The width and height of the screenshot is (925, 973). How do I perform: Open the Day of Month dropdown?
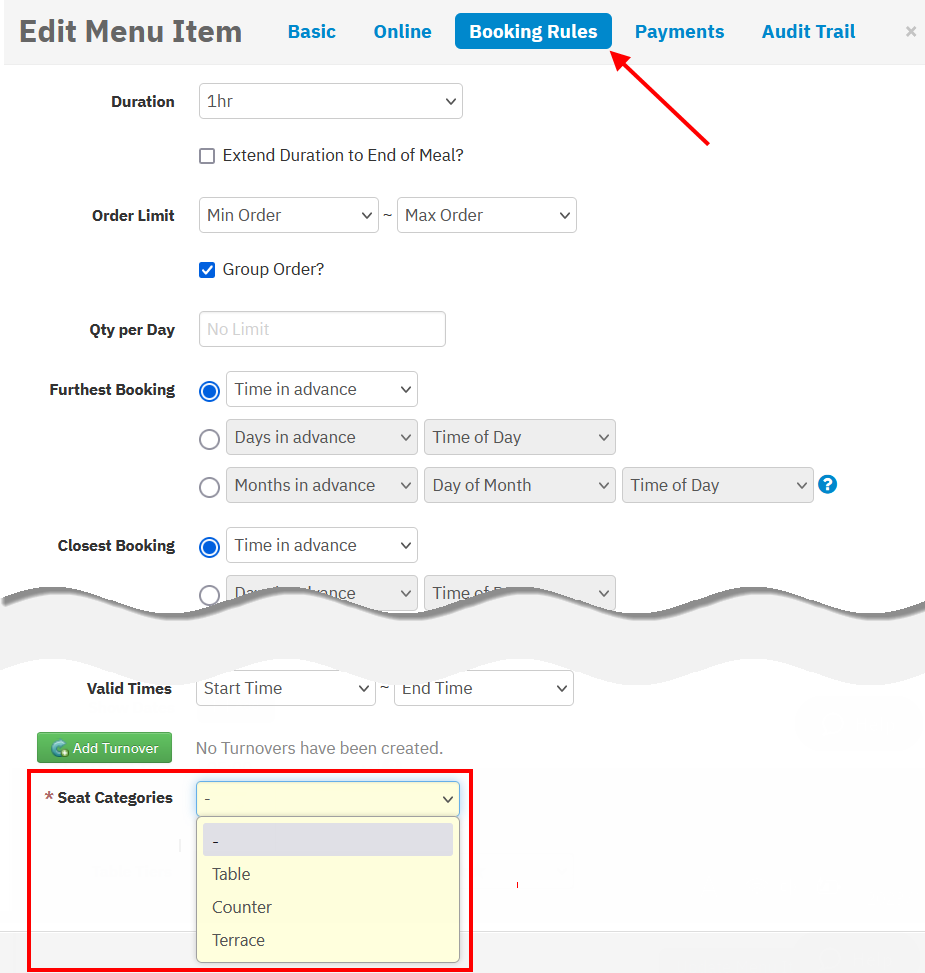(519, 485)
